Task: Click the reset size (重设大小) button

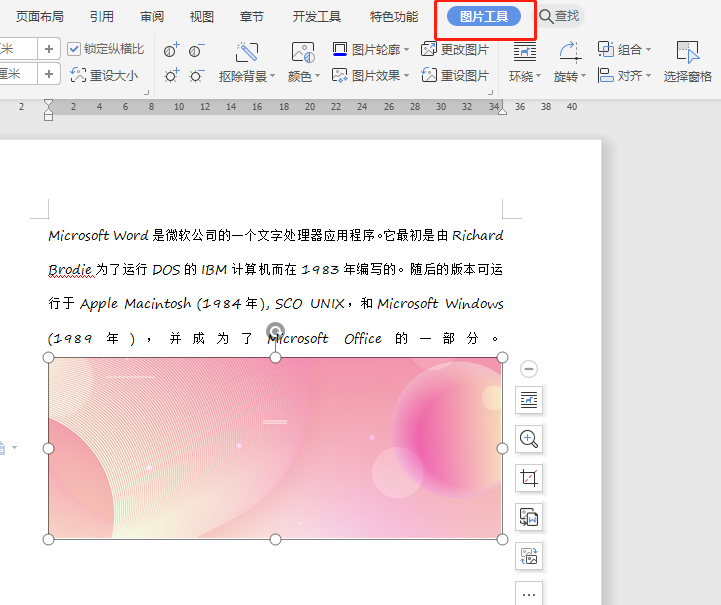Action: point(106,75)
